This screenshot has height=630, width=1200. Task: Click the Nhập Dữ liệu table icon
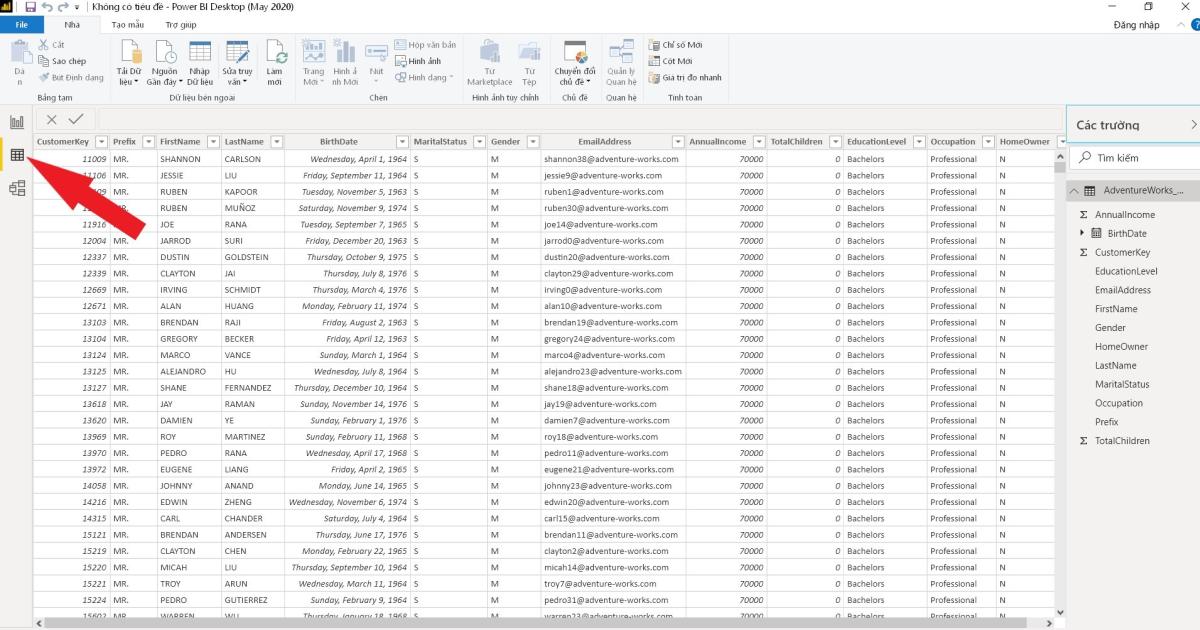(200, 62)
